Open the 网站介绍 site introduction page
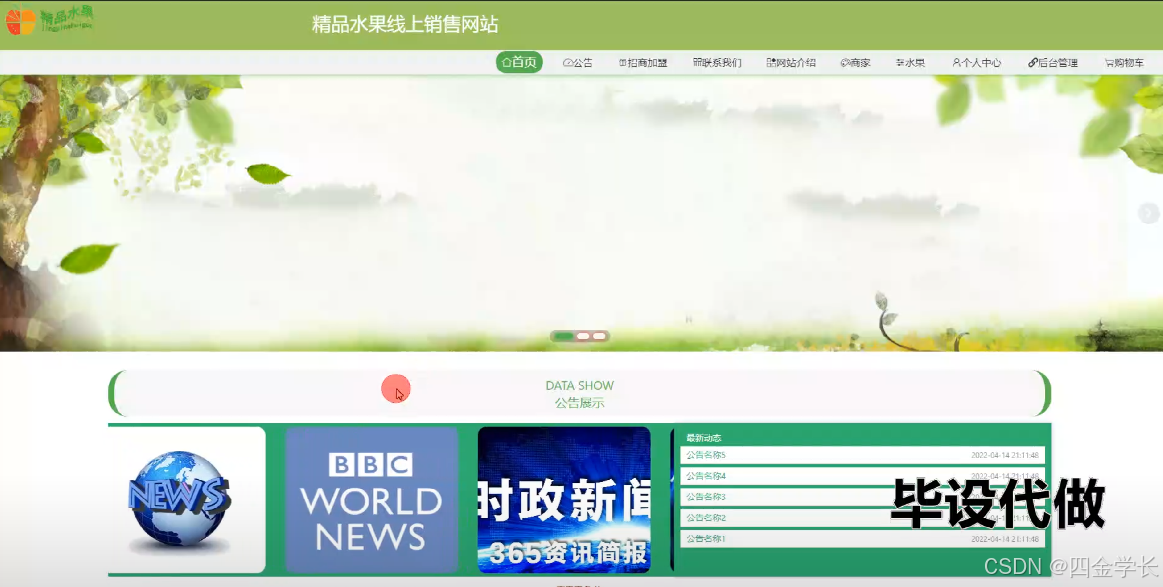The image size is (1163, 587). click(791, 63)
